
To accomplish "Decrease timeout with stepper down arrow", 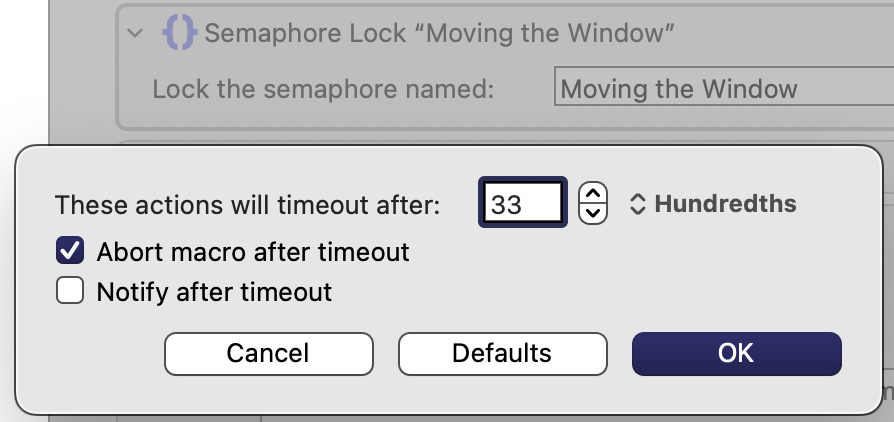I will tap(593, 213).
